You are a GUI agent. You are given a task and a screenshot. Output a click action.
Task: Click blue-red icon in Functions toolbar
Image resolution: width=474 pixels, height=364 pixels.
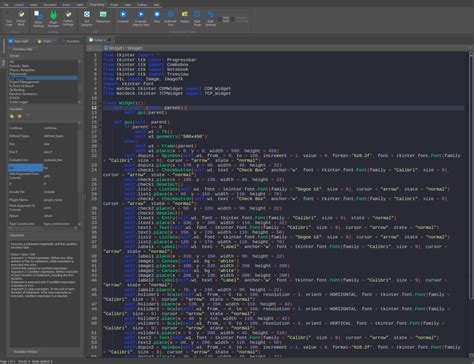[x=28, y=116]
